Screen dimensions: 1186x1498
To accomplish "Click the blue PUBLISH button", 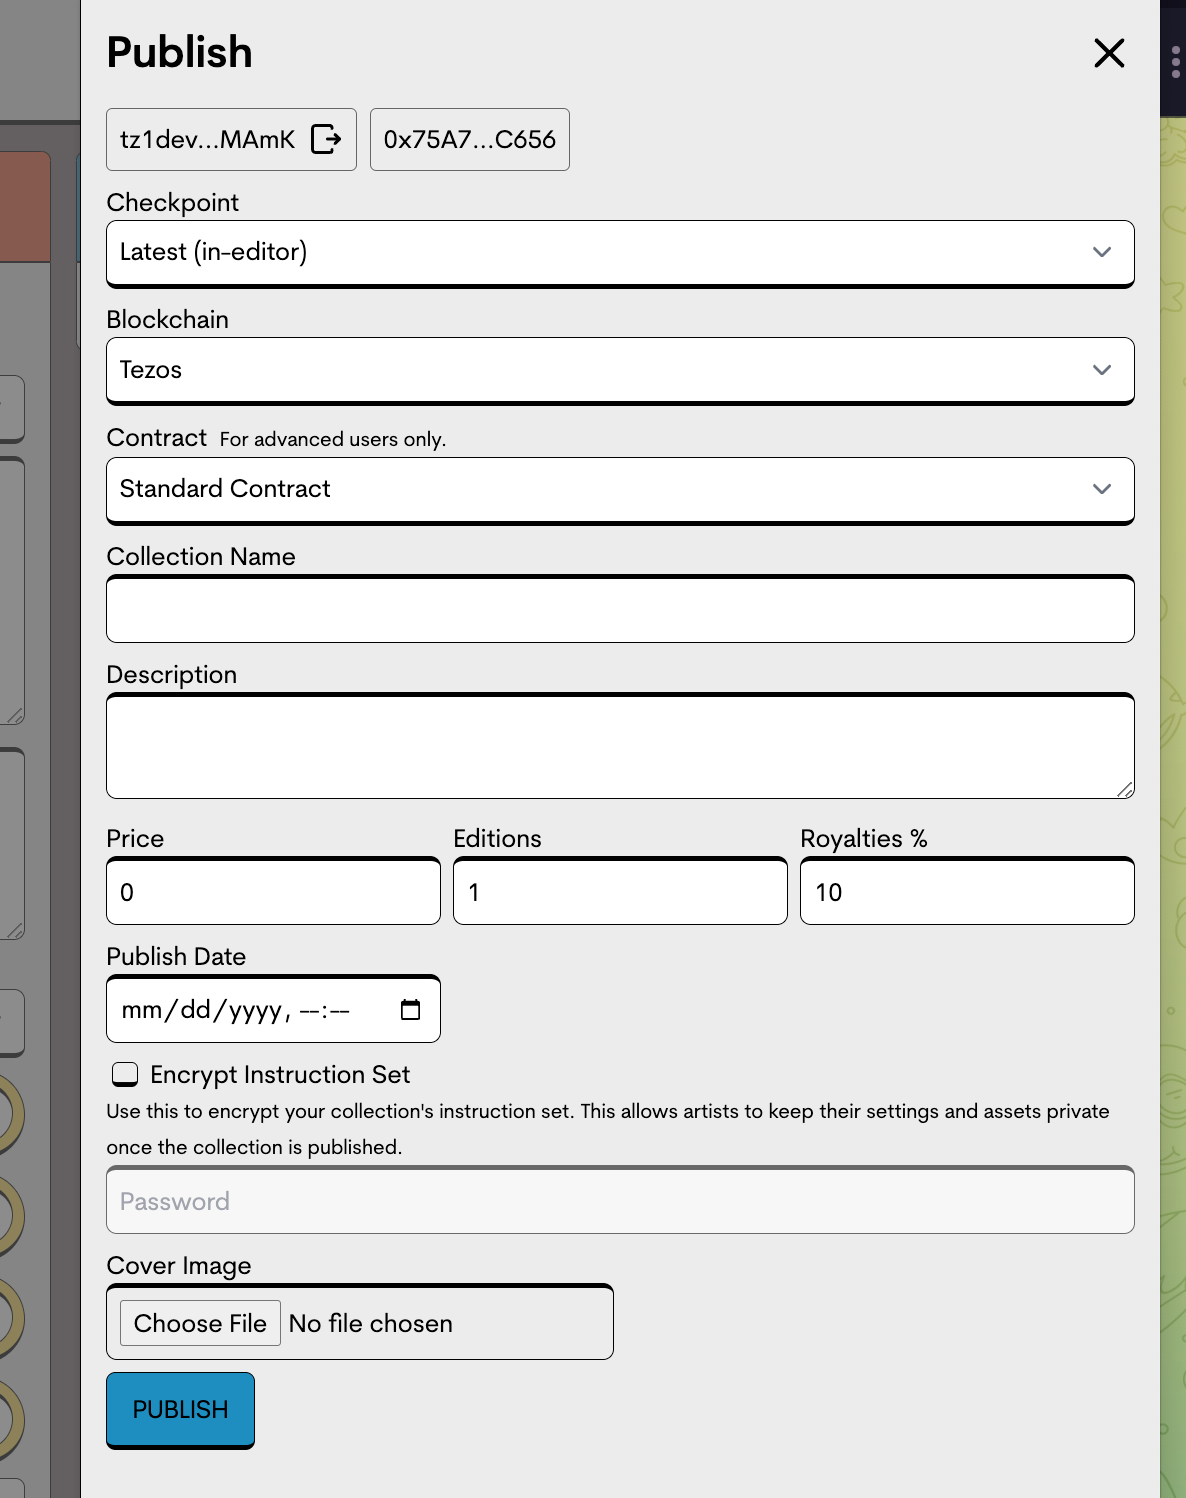I will [180, 1410].
